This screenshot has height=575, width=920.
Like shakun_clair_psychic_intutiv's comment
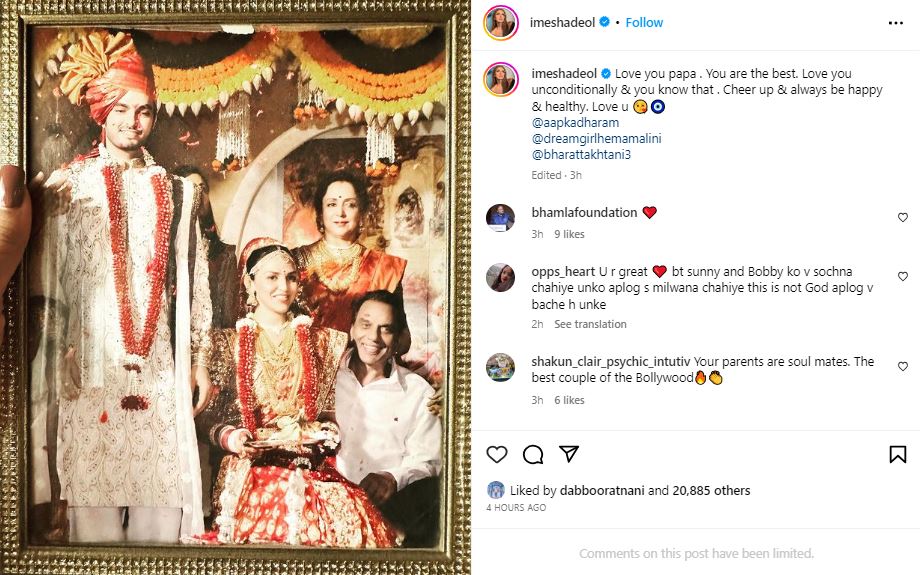(x=902, y=366)
